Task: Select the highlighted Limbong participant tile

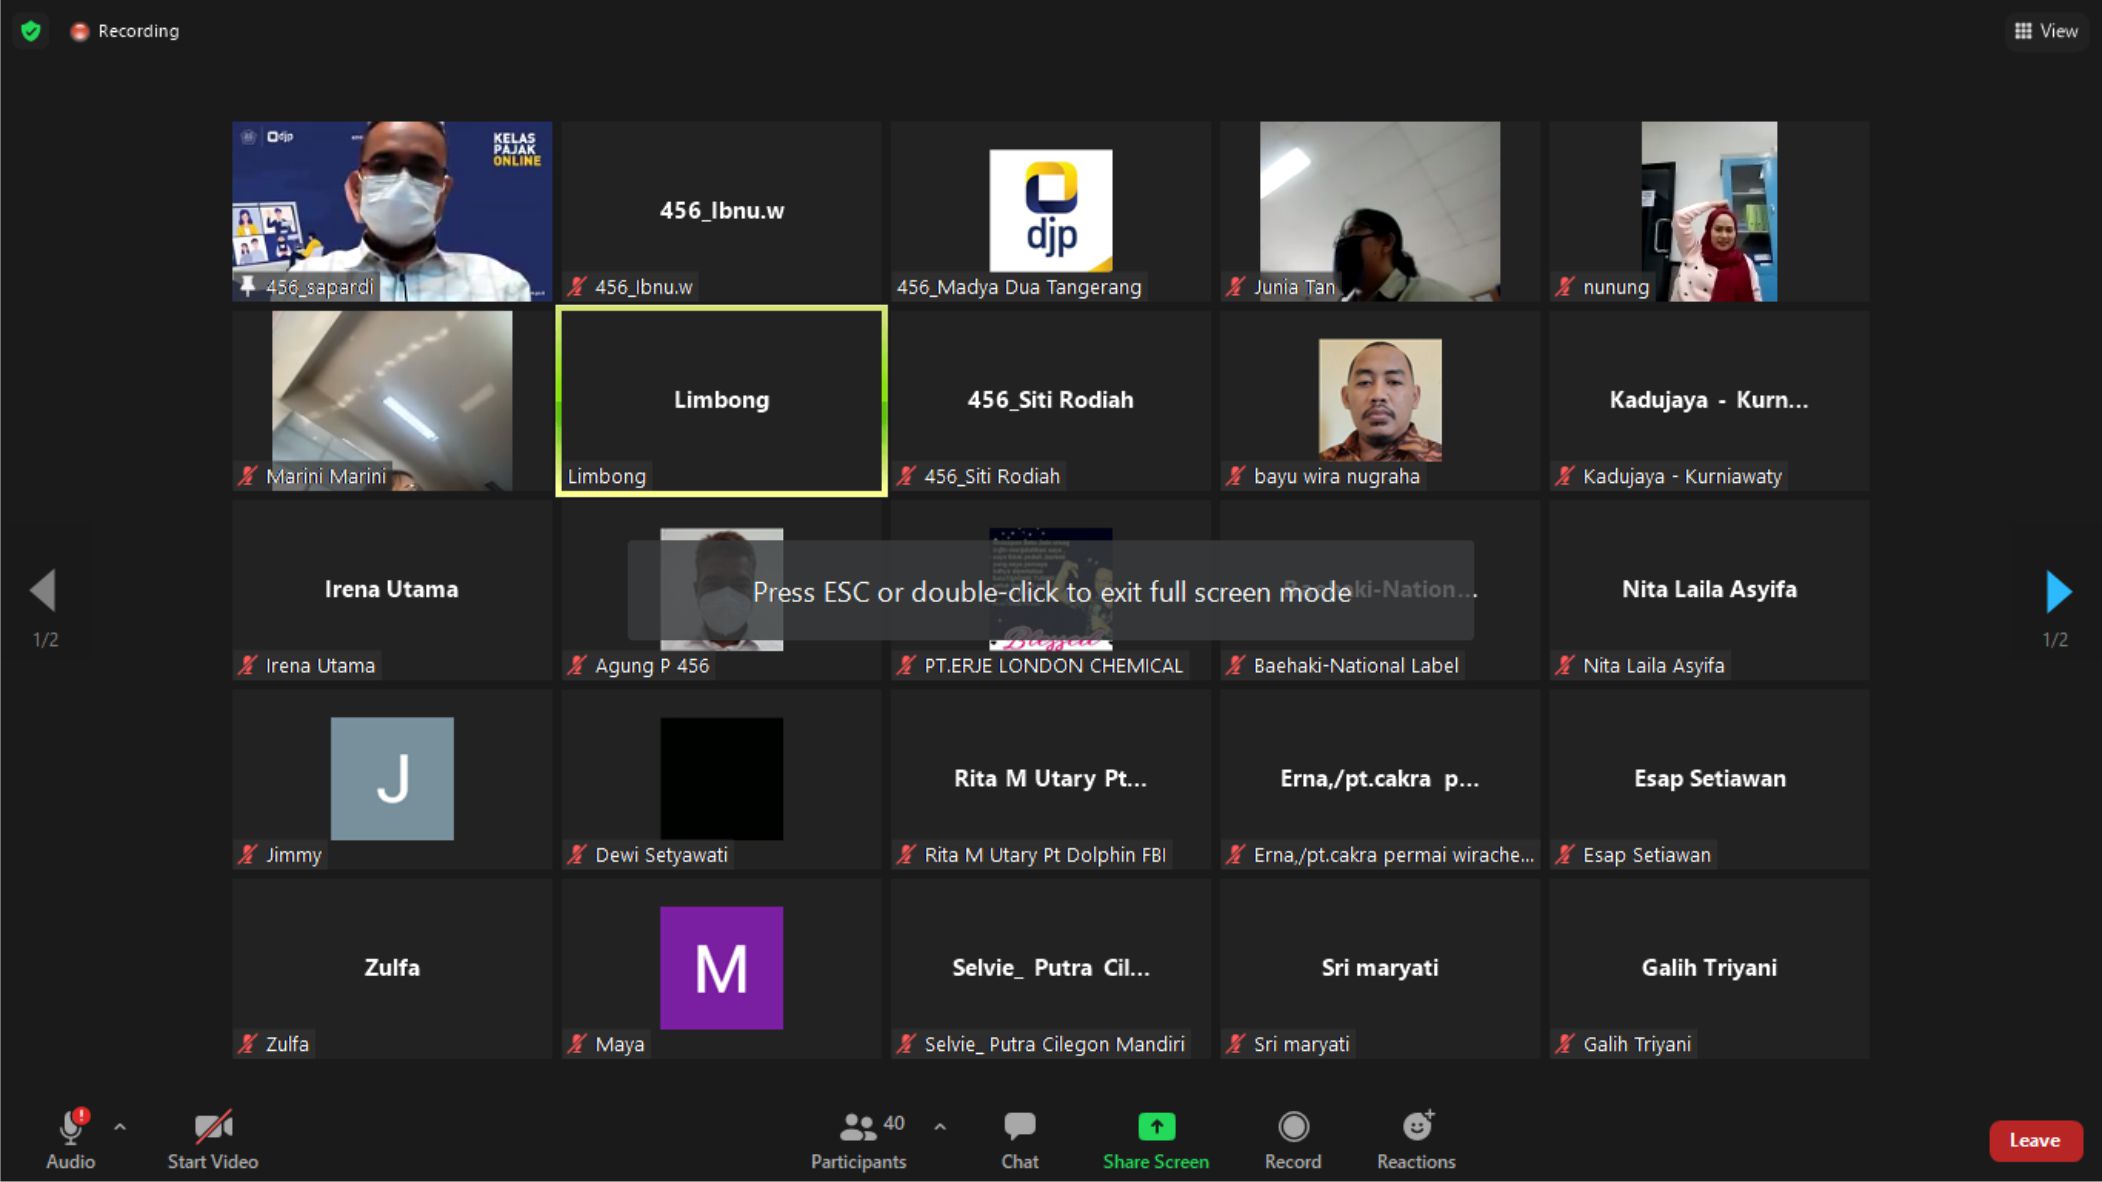Action: click(721, 400)
